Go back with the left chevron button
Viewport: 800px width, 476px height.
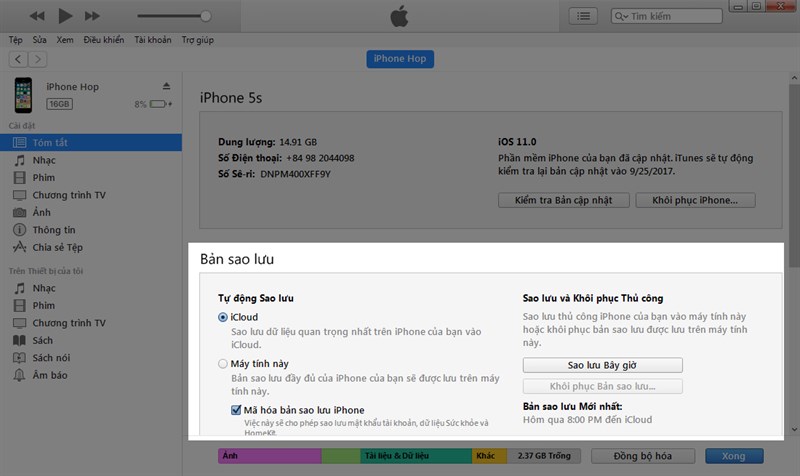[18, 59]
